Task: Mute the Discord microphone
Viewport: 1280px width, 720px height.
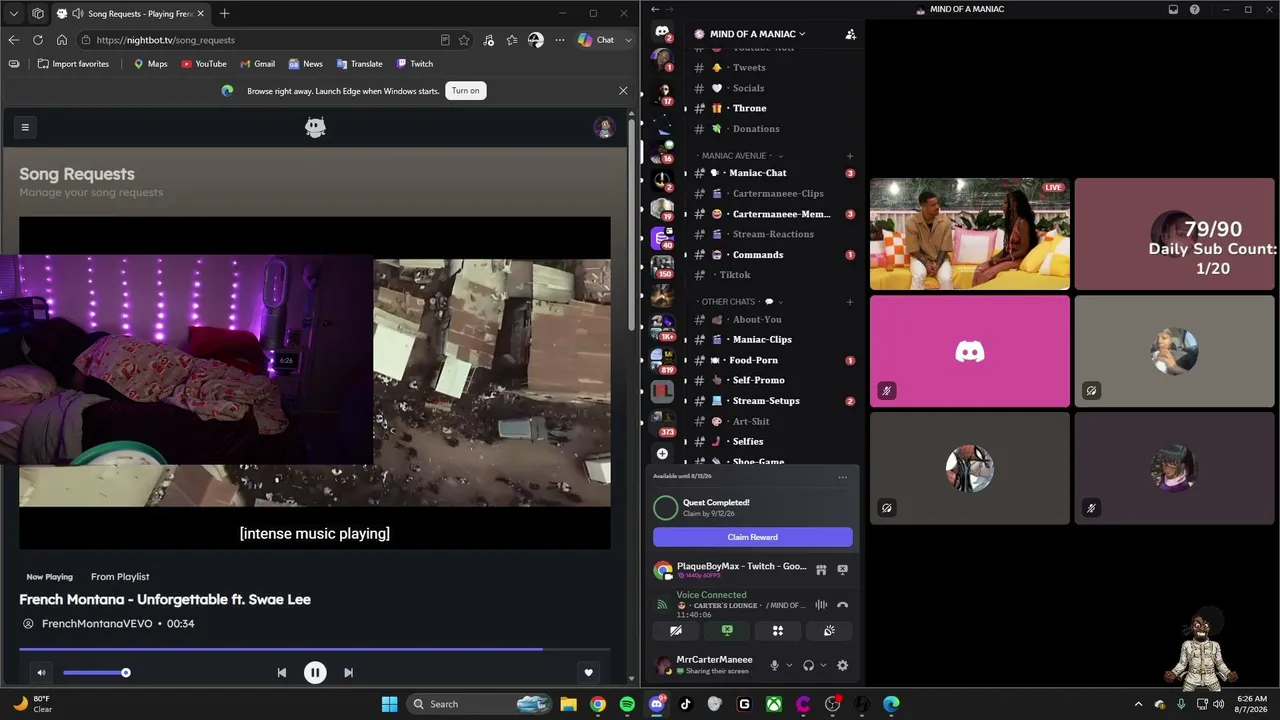Action: (x=774, y=665)
